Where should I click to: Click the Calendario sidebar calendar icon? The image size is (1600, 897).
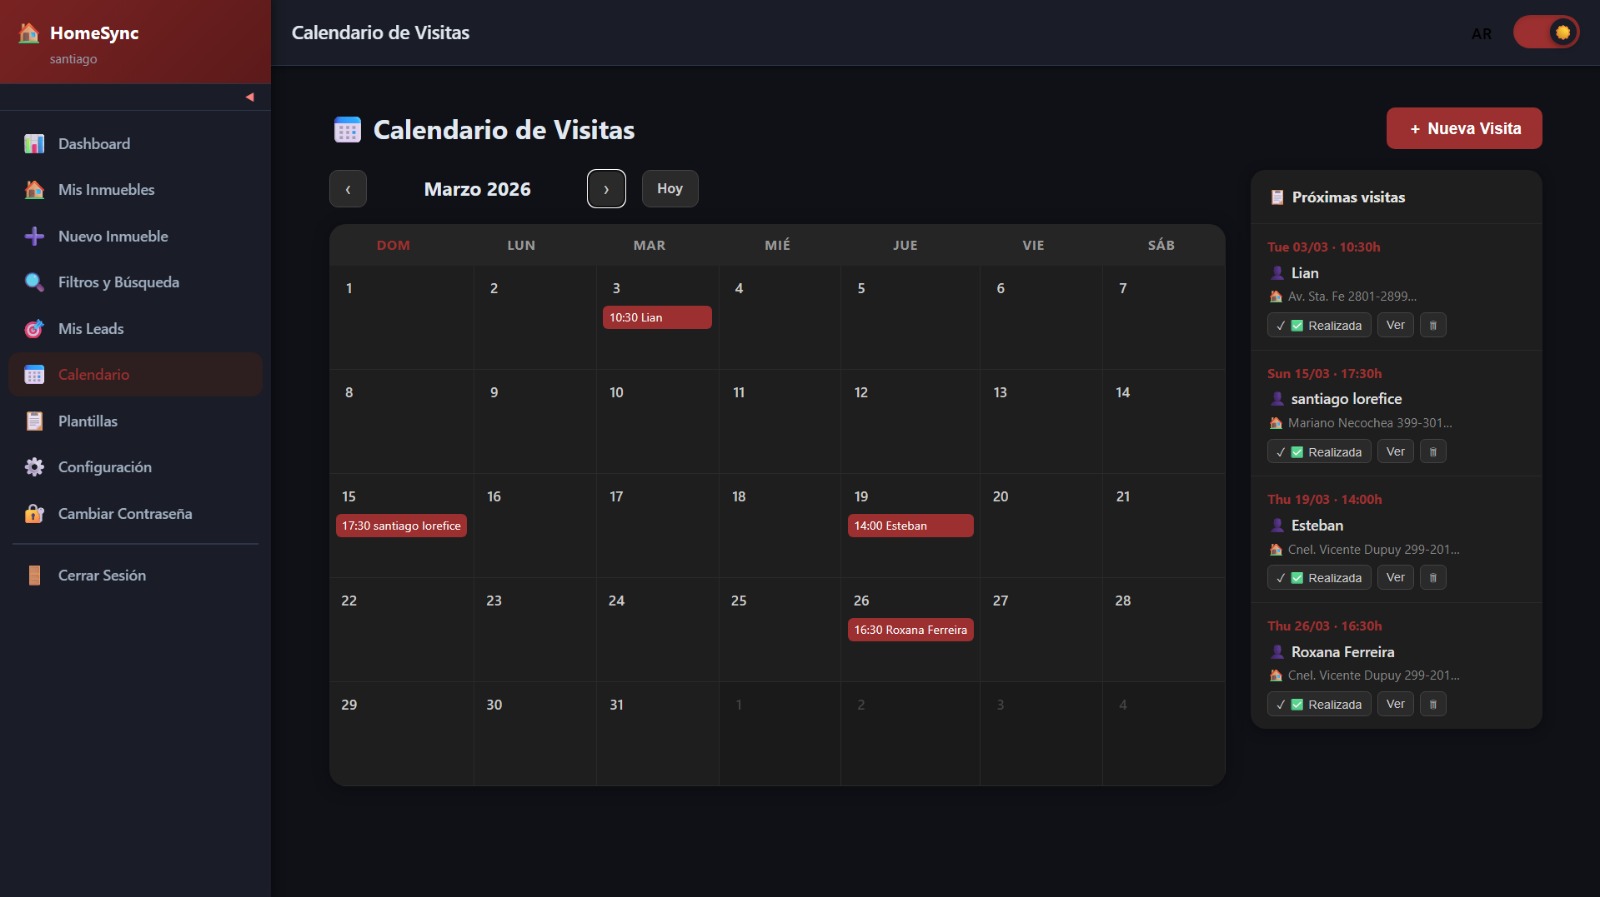tap(34, 375)
